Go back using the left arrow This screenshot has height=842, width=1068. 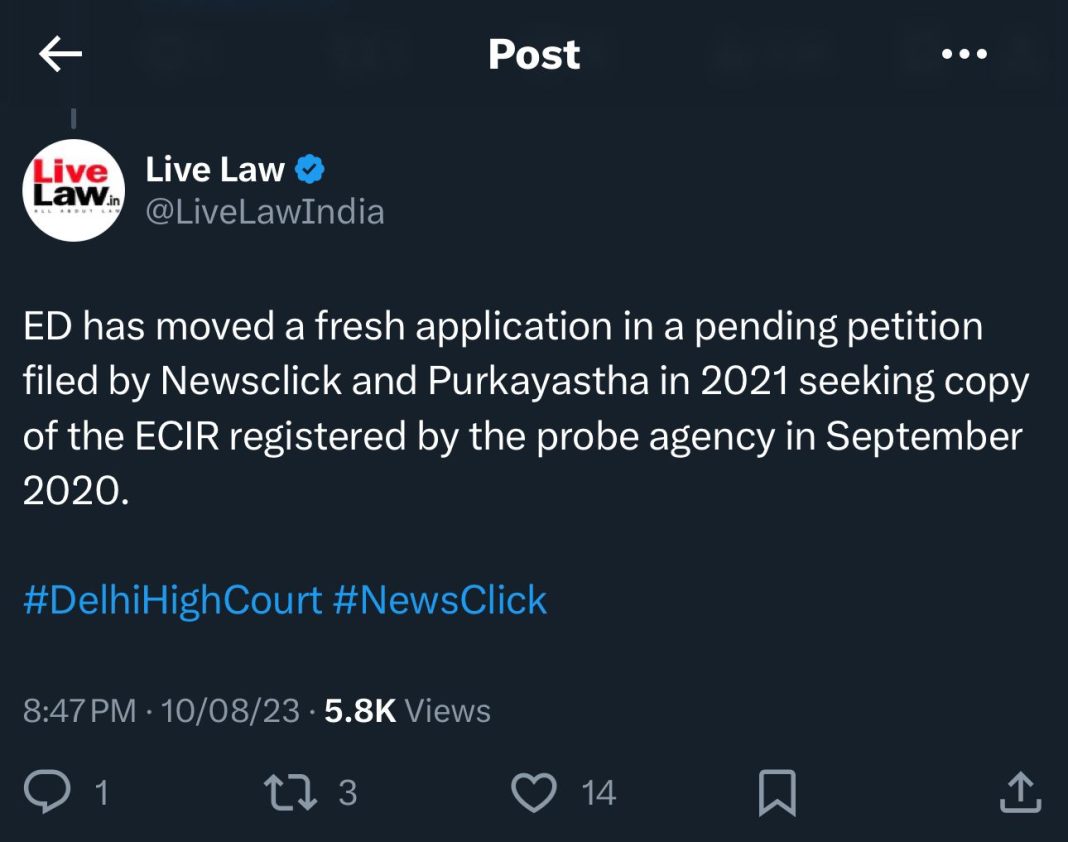[61, 54]
